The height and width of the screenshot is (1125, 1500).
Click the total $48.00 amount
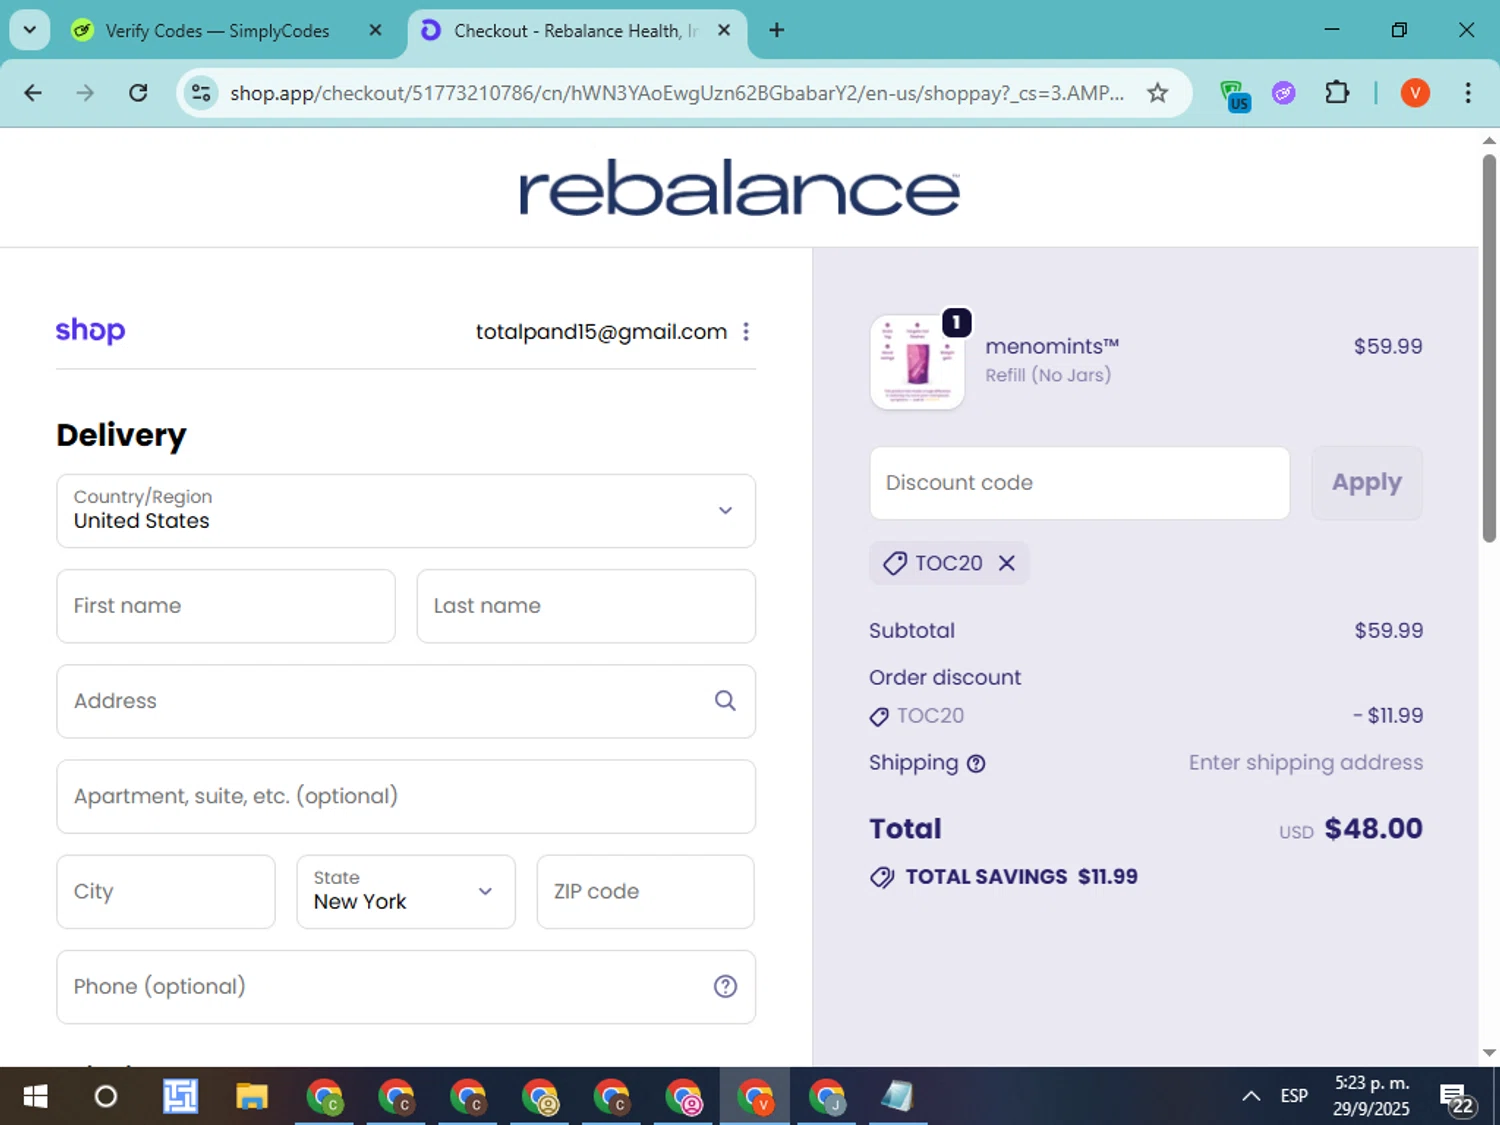(x=1373, y=829)
